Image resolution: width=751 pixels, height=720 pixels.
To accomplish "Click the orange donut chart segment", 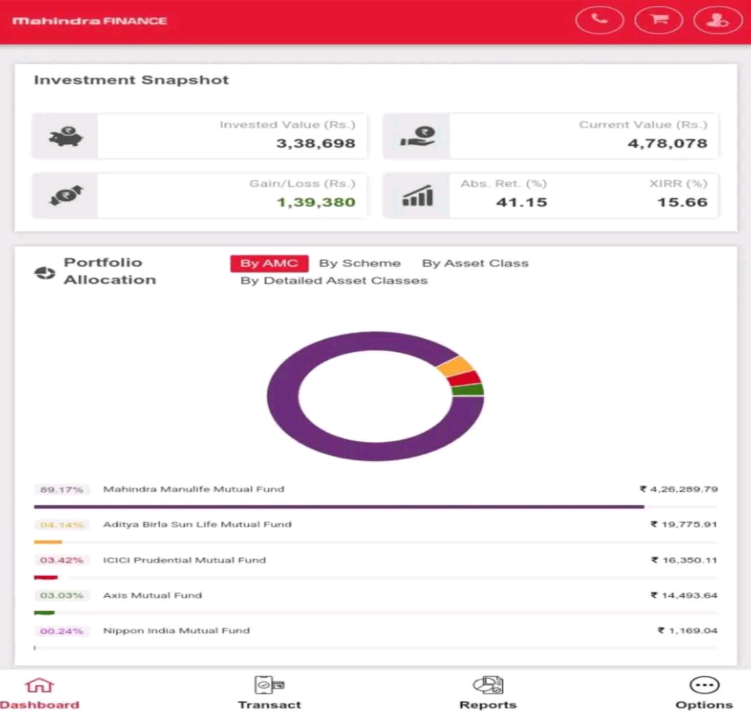I will [455, 366].
